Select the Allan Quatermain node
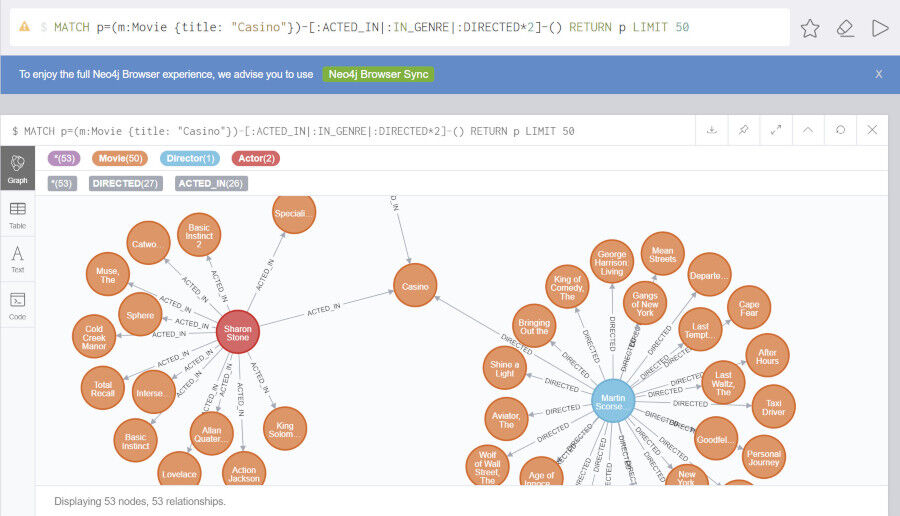 [x=211, y=434]
